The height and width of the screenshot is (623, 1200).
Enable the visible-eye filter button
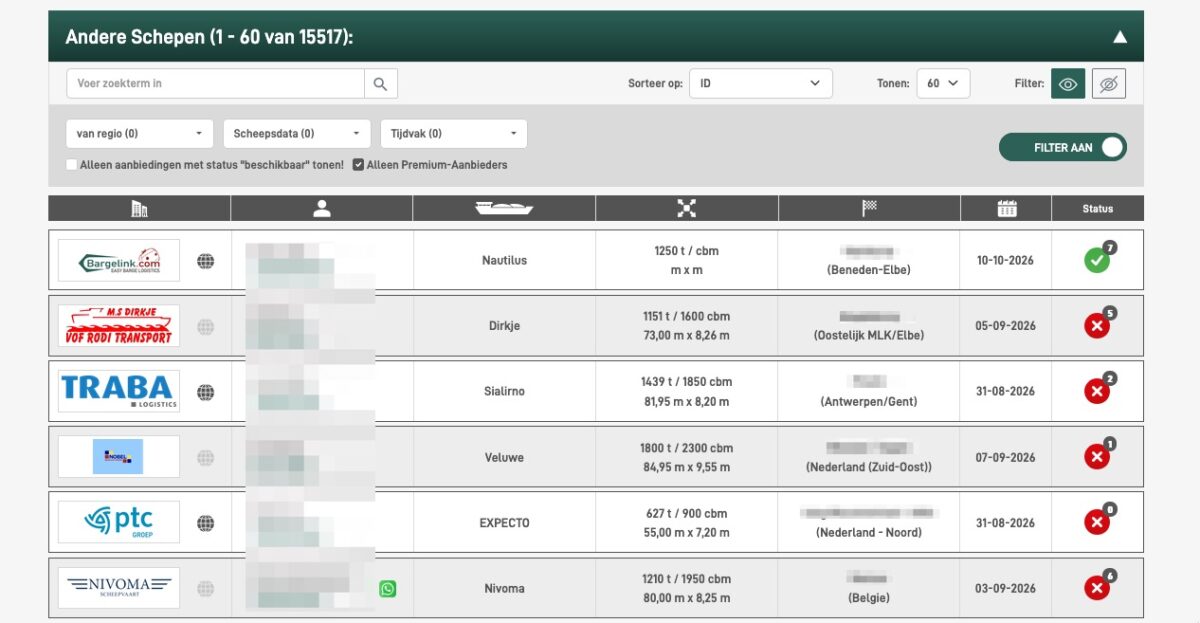(1068, 84)
